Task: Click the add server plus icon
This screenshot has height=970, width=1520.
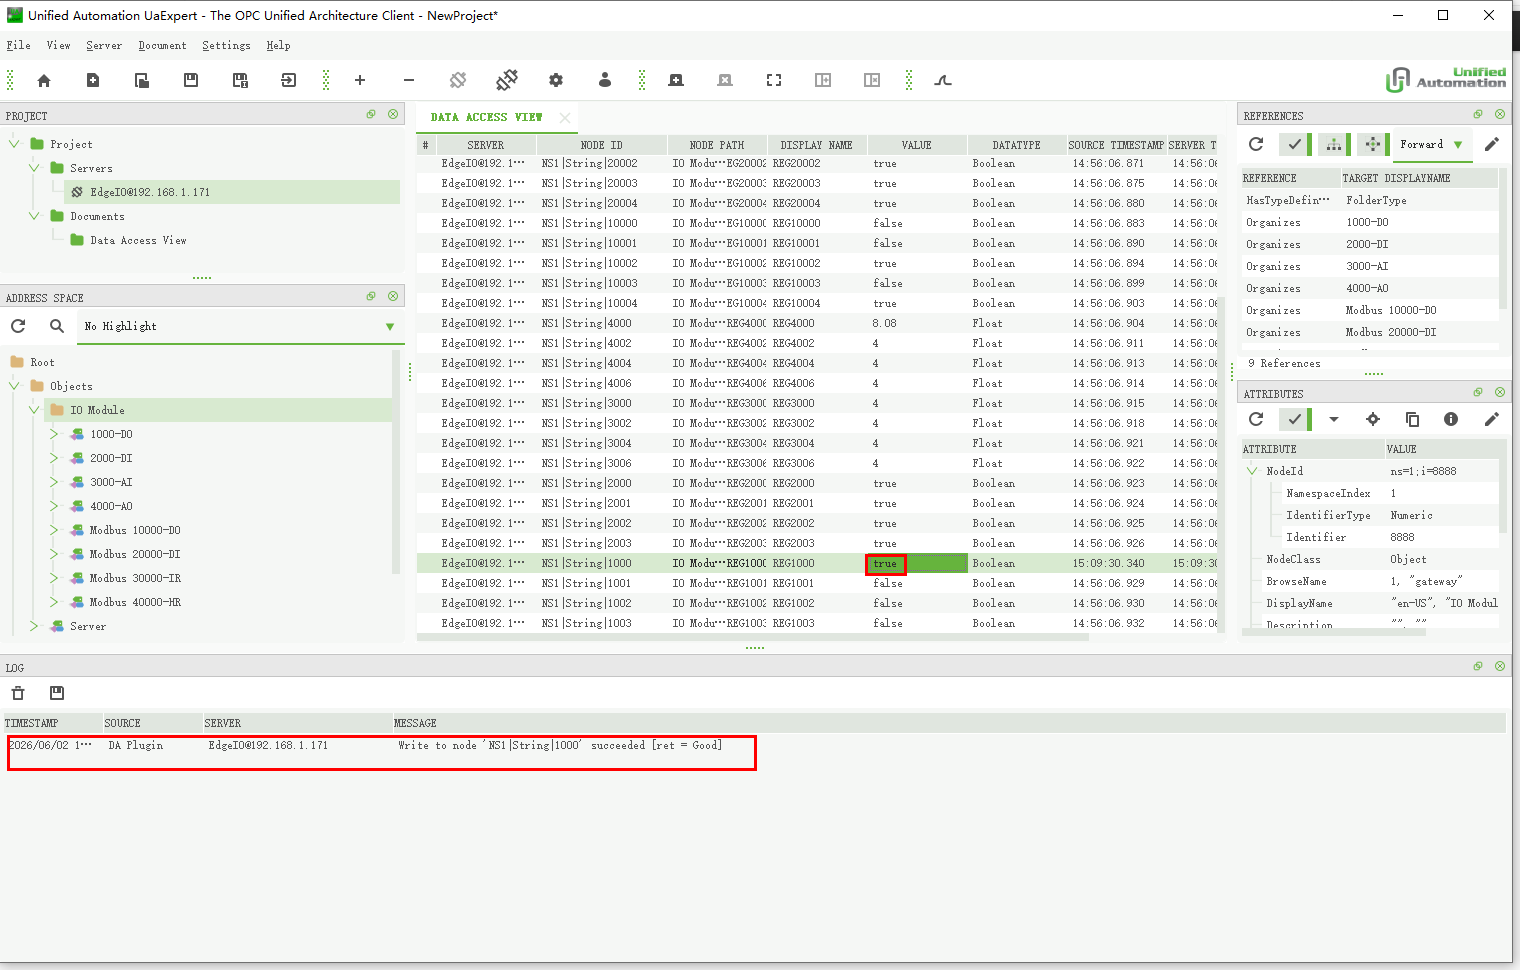Action: 360,80
